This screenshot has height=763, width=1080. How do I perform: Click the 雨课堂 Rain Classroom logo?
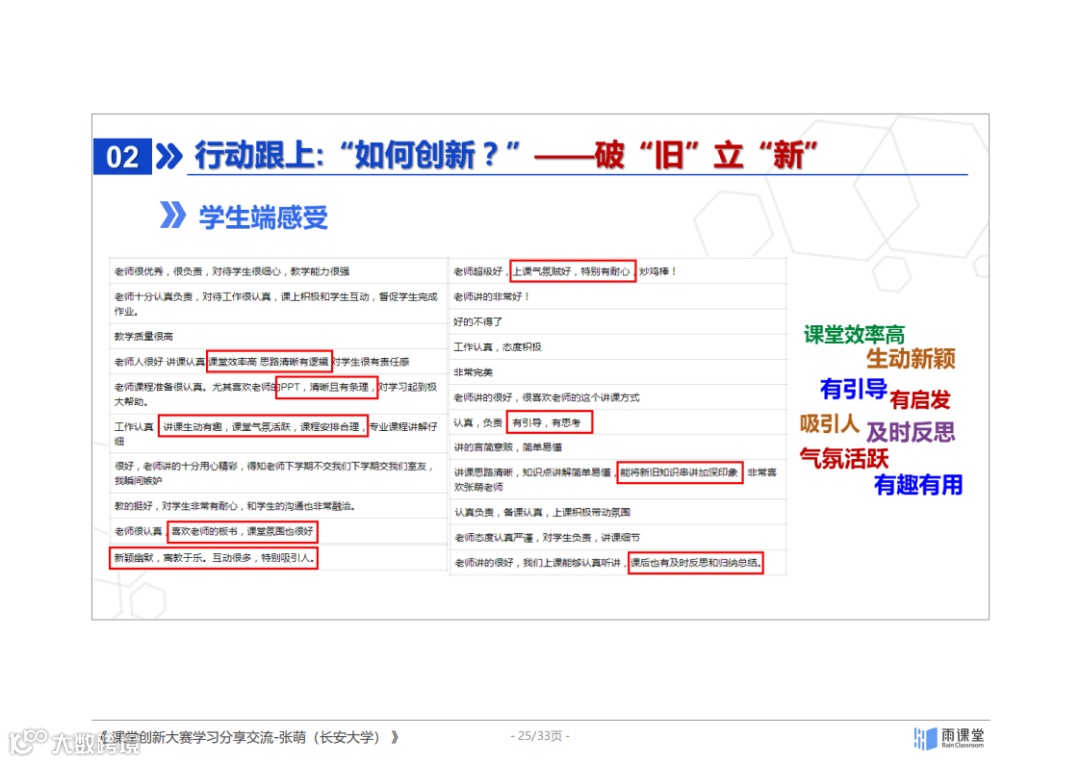pyautogui.click(x=949, y=738)
